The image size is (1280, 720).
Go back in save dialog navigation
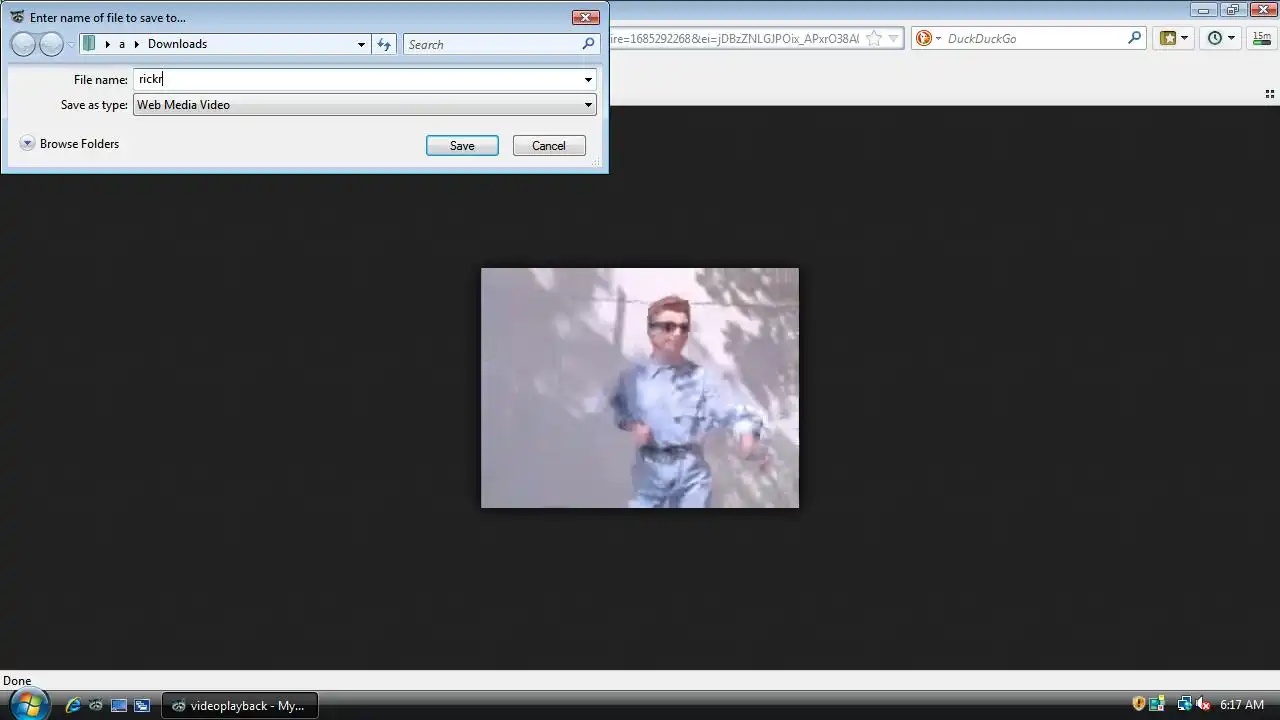click(23, 44)
